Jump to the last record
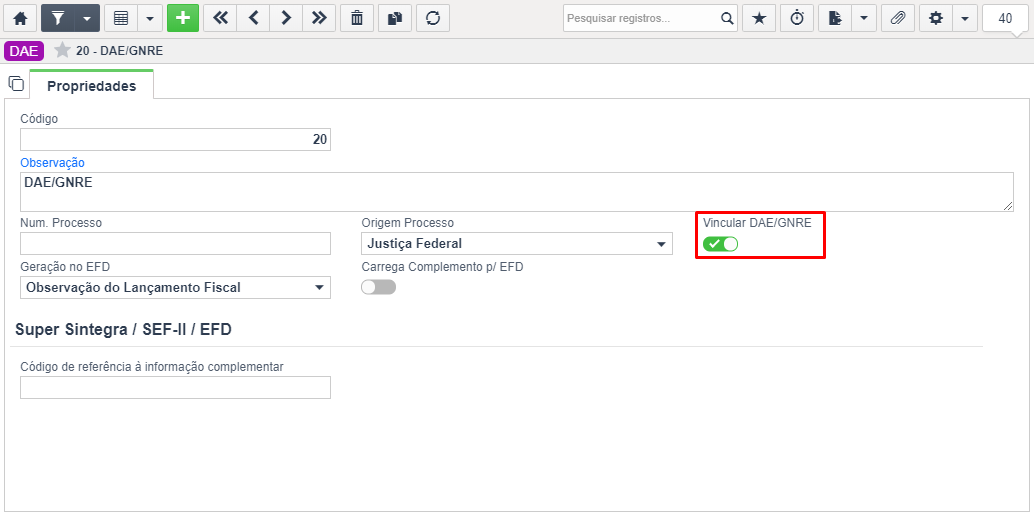 click(x=319, y=18)
